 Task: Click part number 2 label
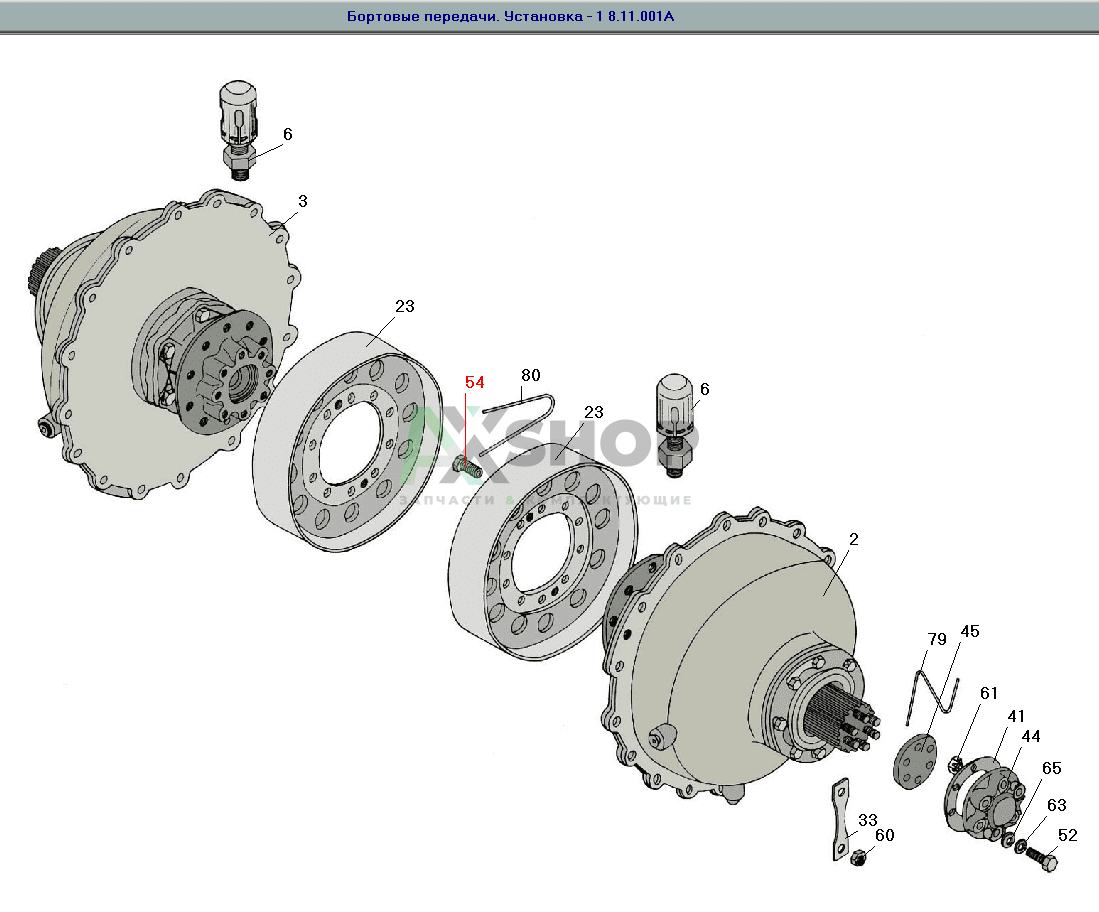(x=853, y=539)
